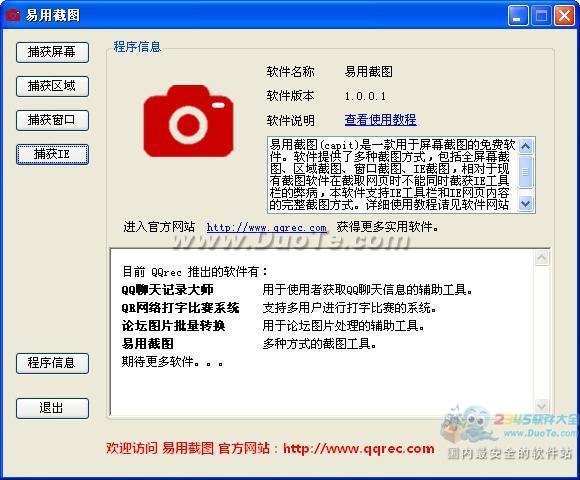Click software list scroll down arrow
Viewport: 580px width, 480px height.
[542, 406]
